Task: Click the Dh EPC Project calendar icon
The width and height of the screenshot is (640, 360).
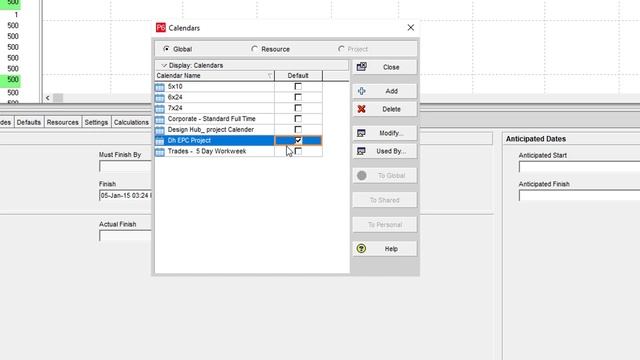Action: (x=160, y=140)
